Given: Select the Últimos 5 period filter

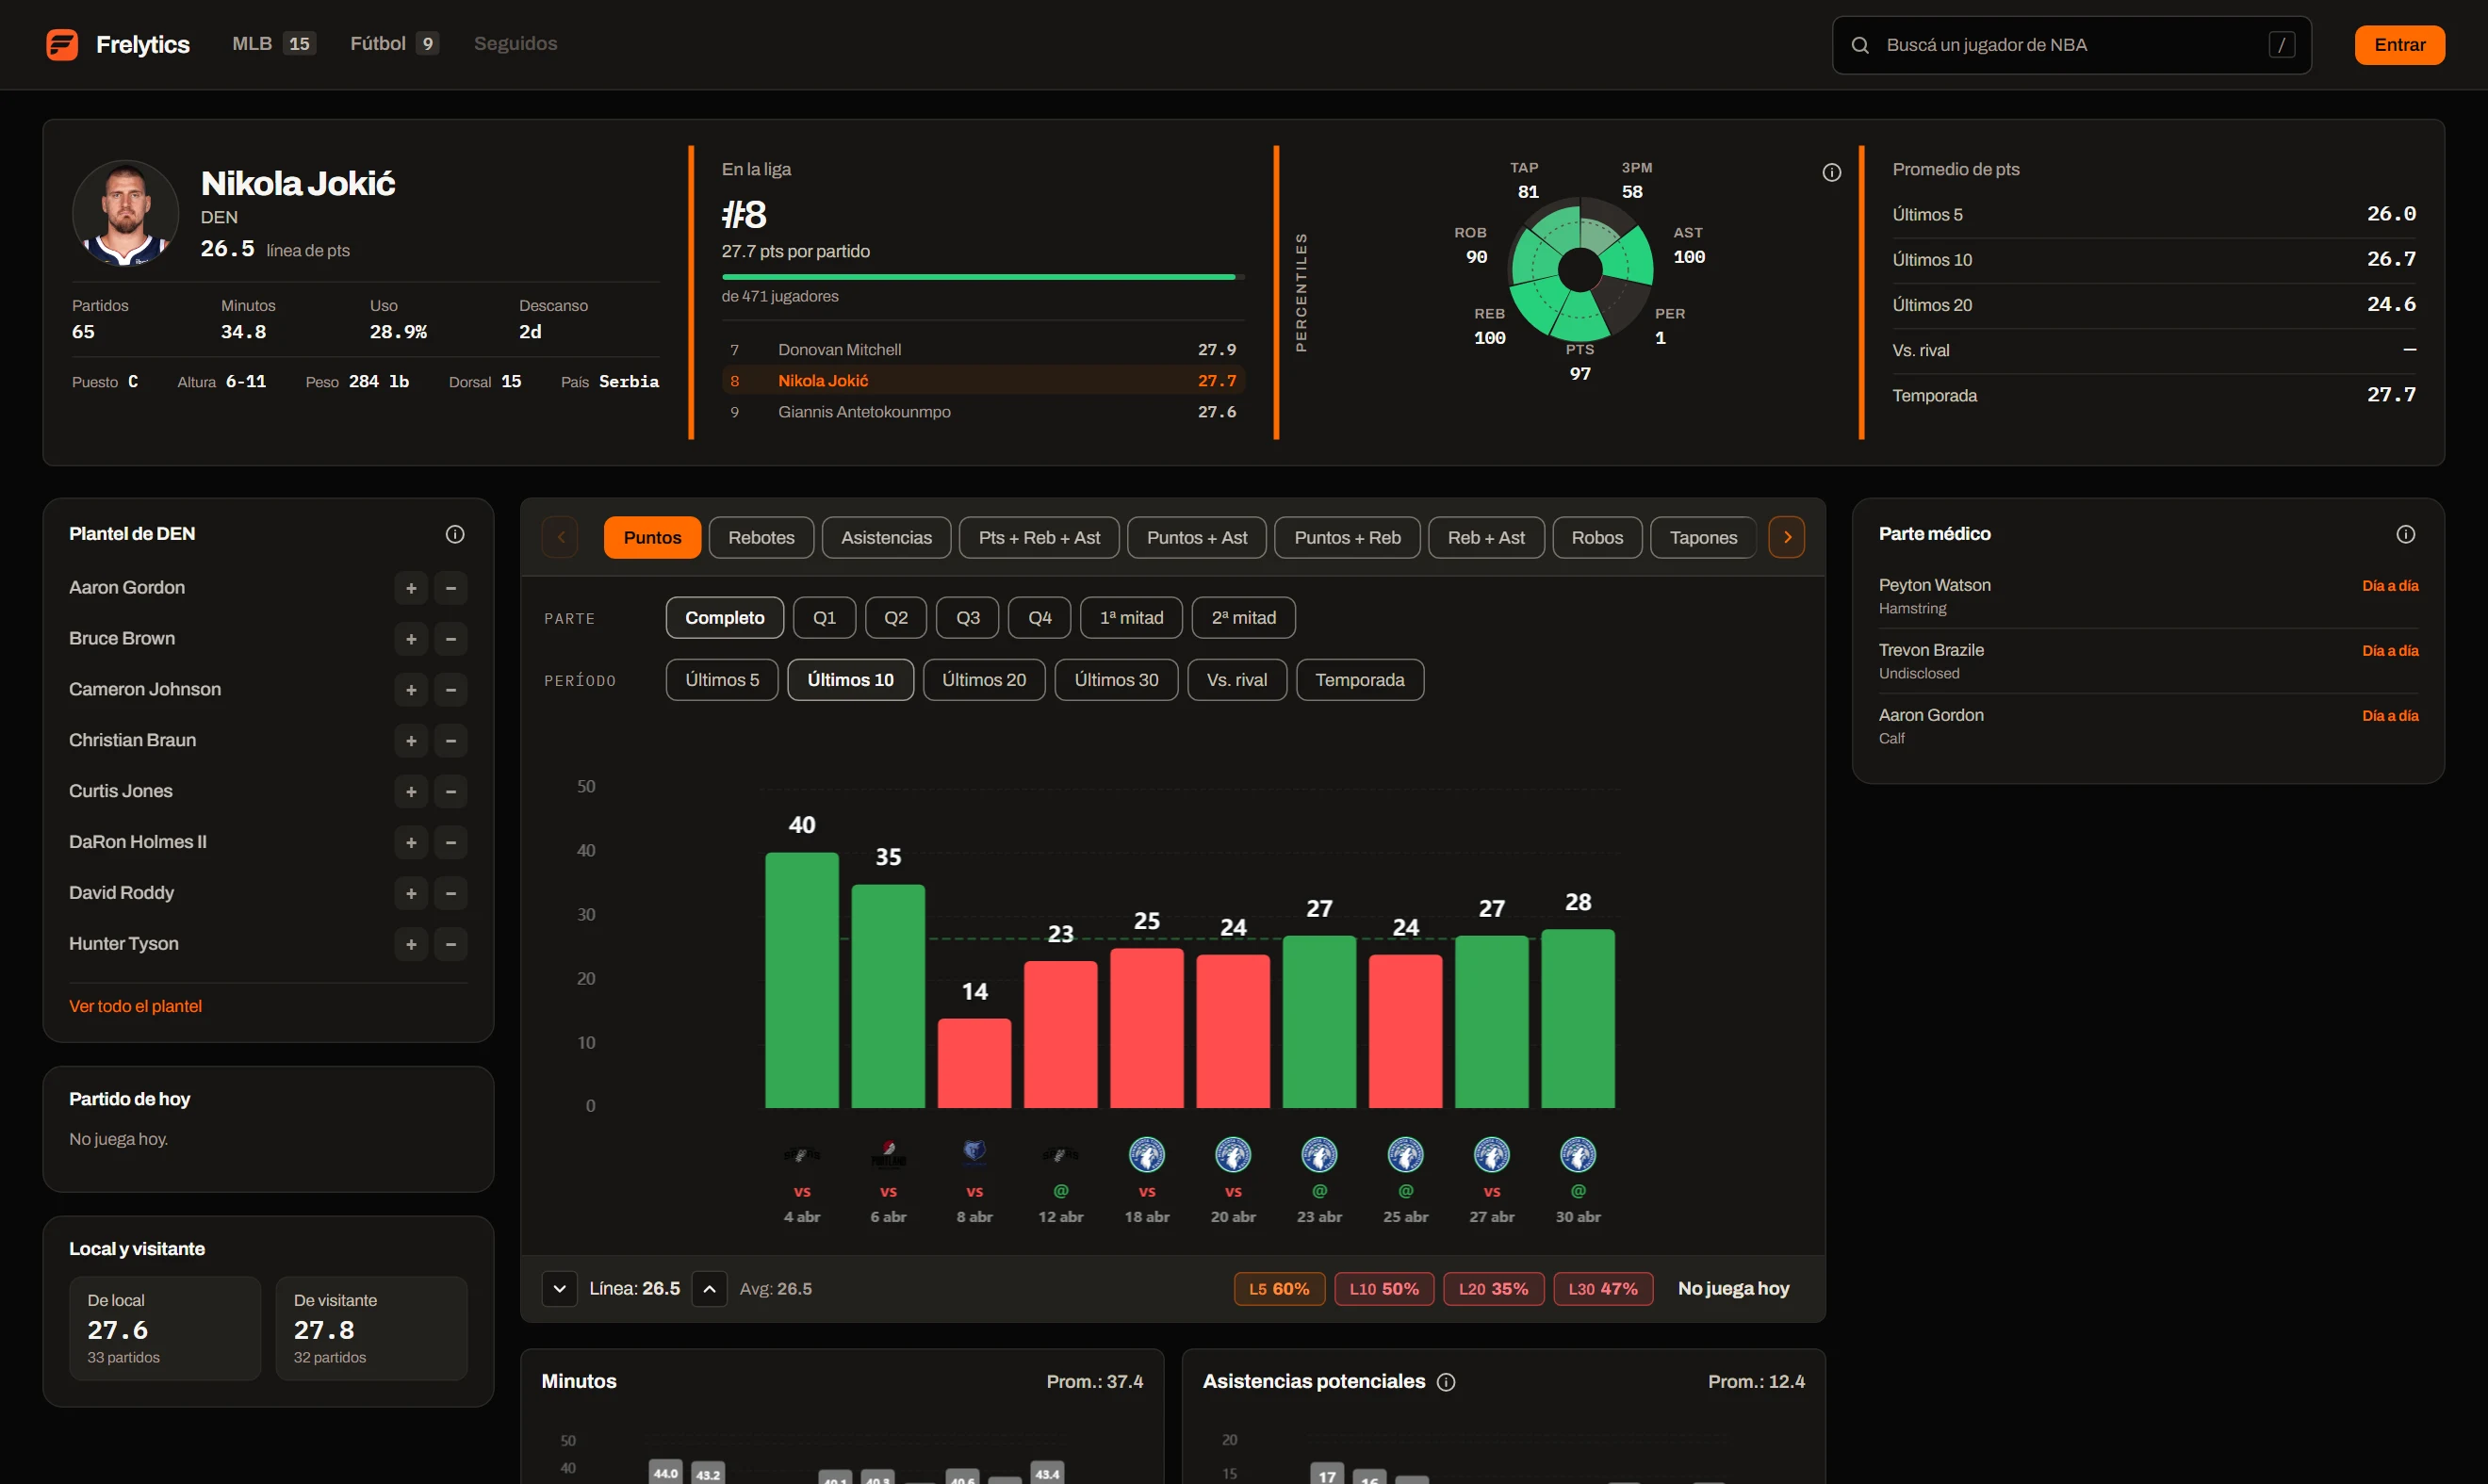Looking at the screenshot, I should point(722,680).
